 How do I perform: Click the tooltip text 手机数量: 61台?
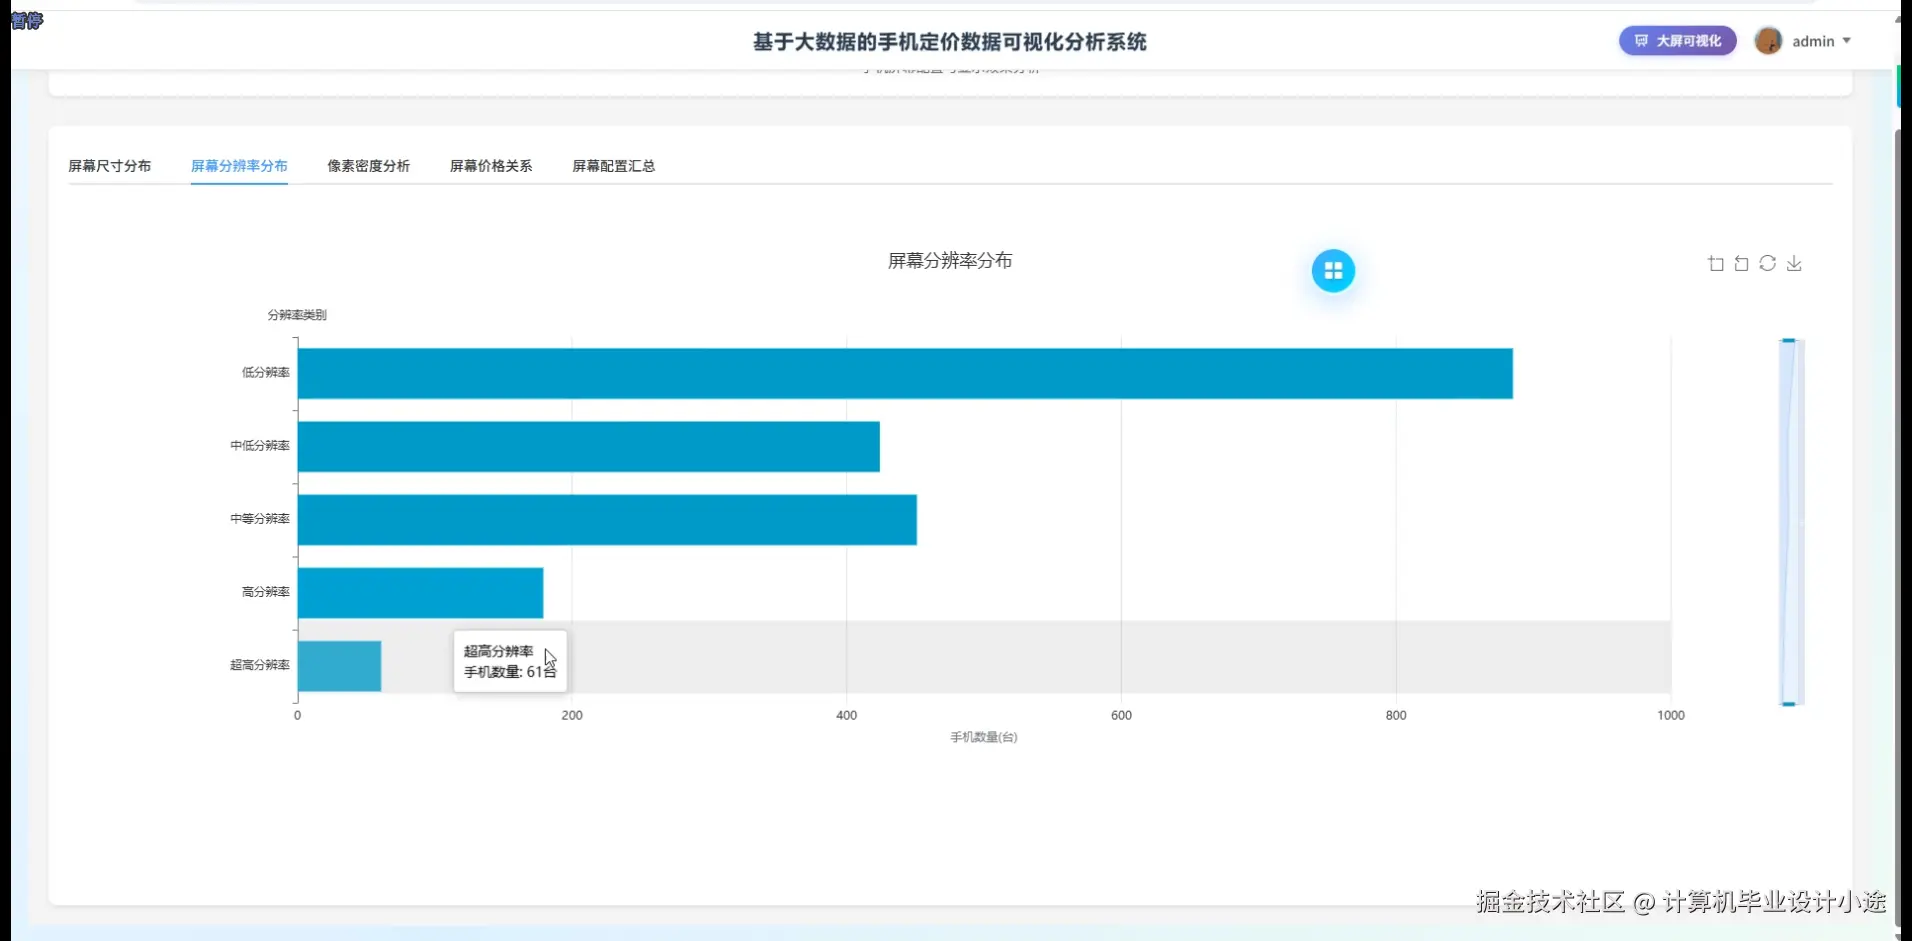510,672
